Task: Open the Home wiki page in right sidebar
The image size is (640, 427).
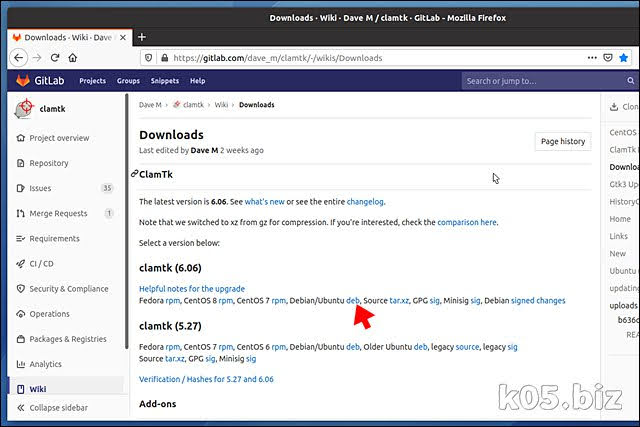Action: 620,219
